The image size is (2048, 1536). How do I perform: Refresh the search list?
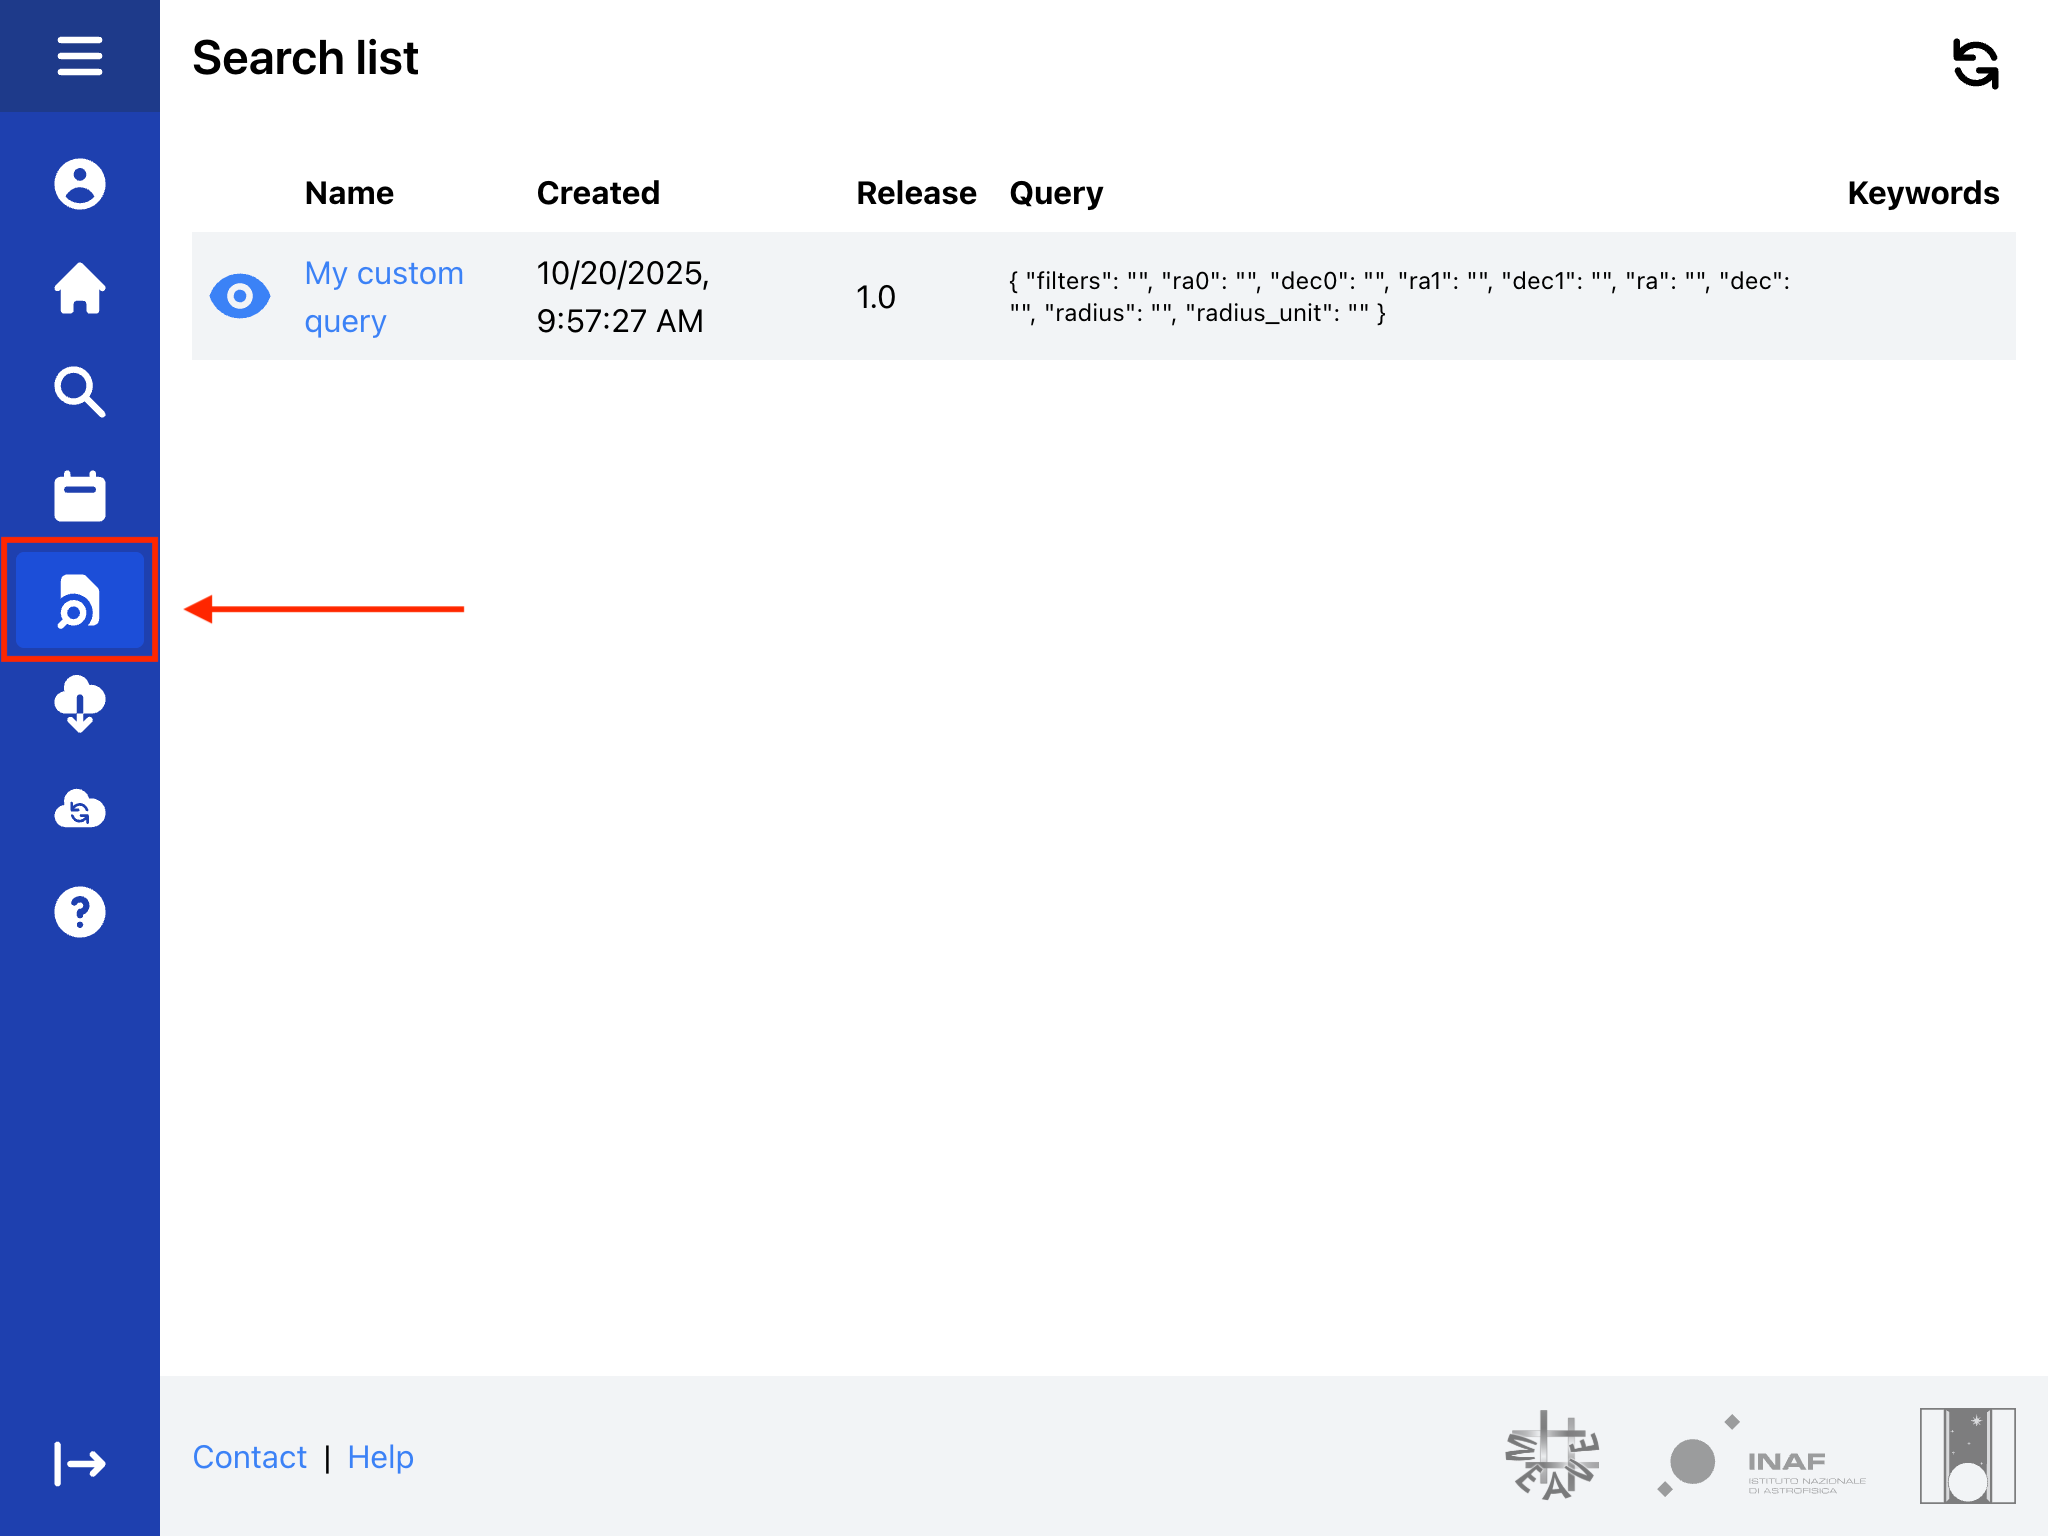[x=1976, y=64]
